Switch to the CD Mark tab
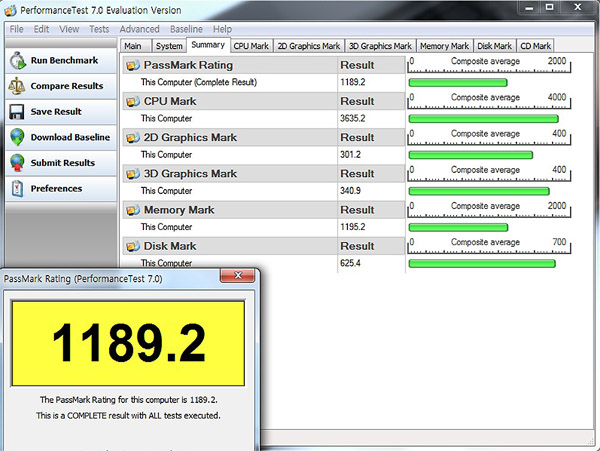 (535, 46)
